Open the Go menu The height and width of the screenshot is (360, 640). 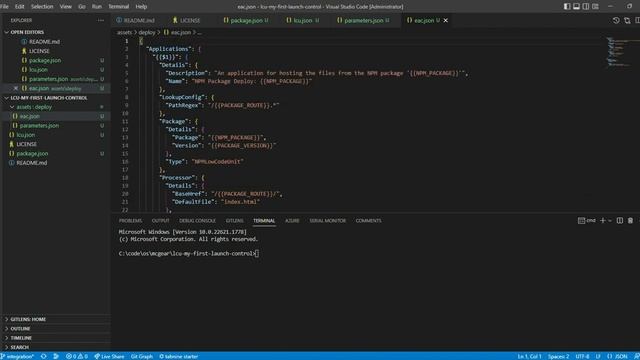pyautogui.click(x=82, y=7)
